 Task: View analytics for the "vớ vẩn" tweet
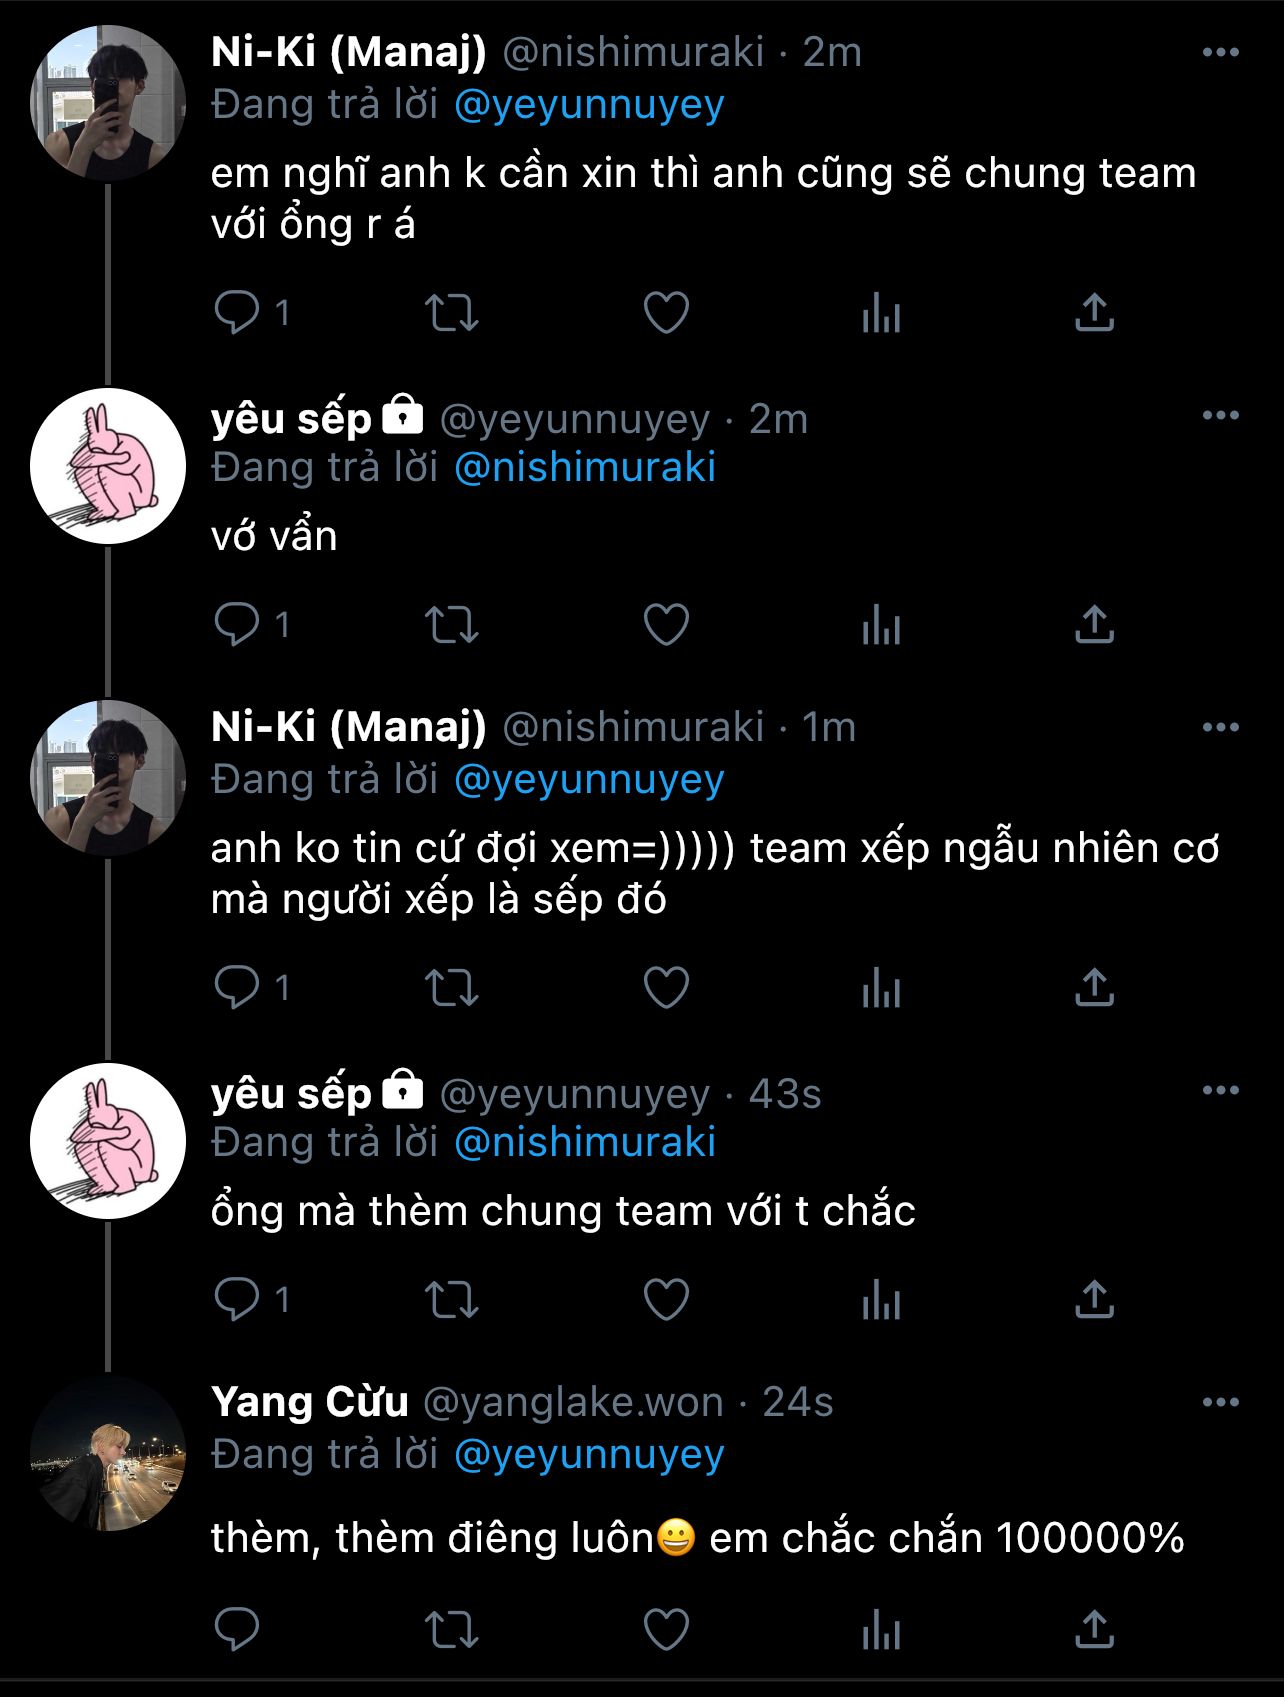click(881, 626)
